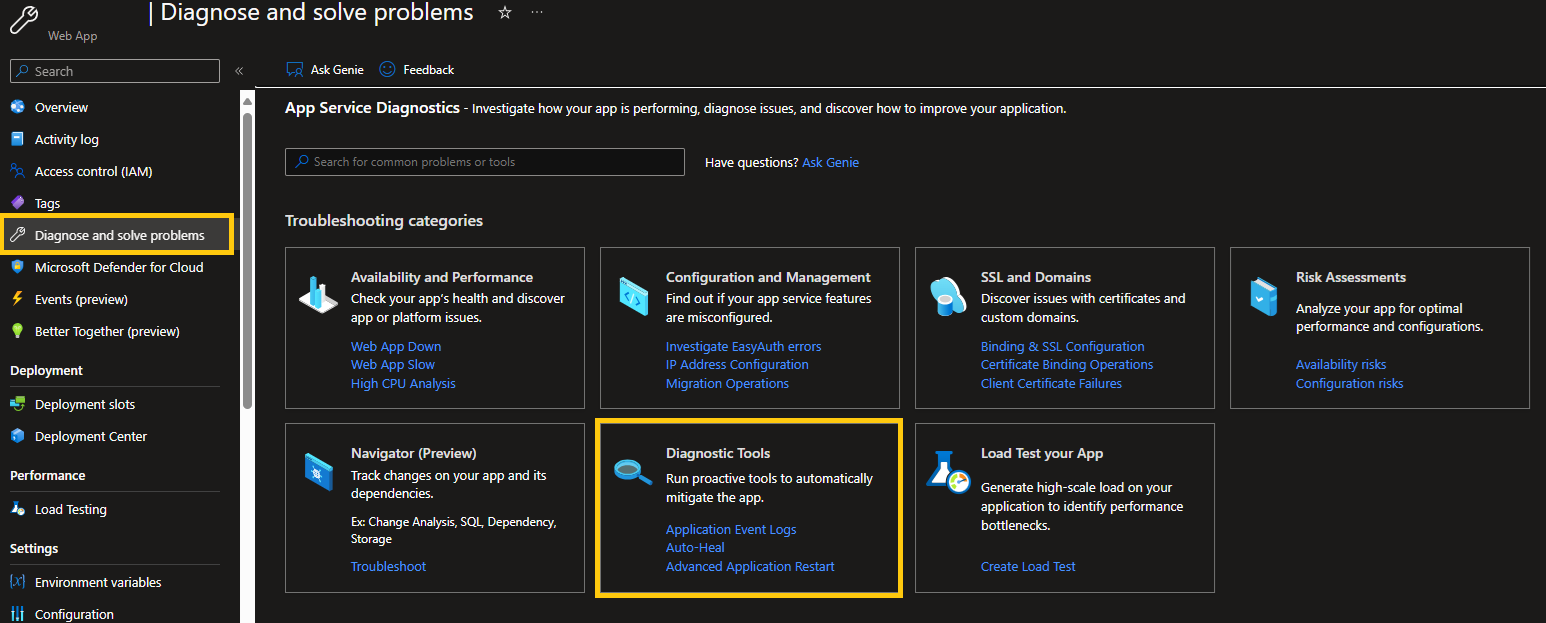Favorite this page using the star icon

[x=504, y=13]
